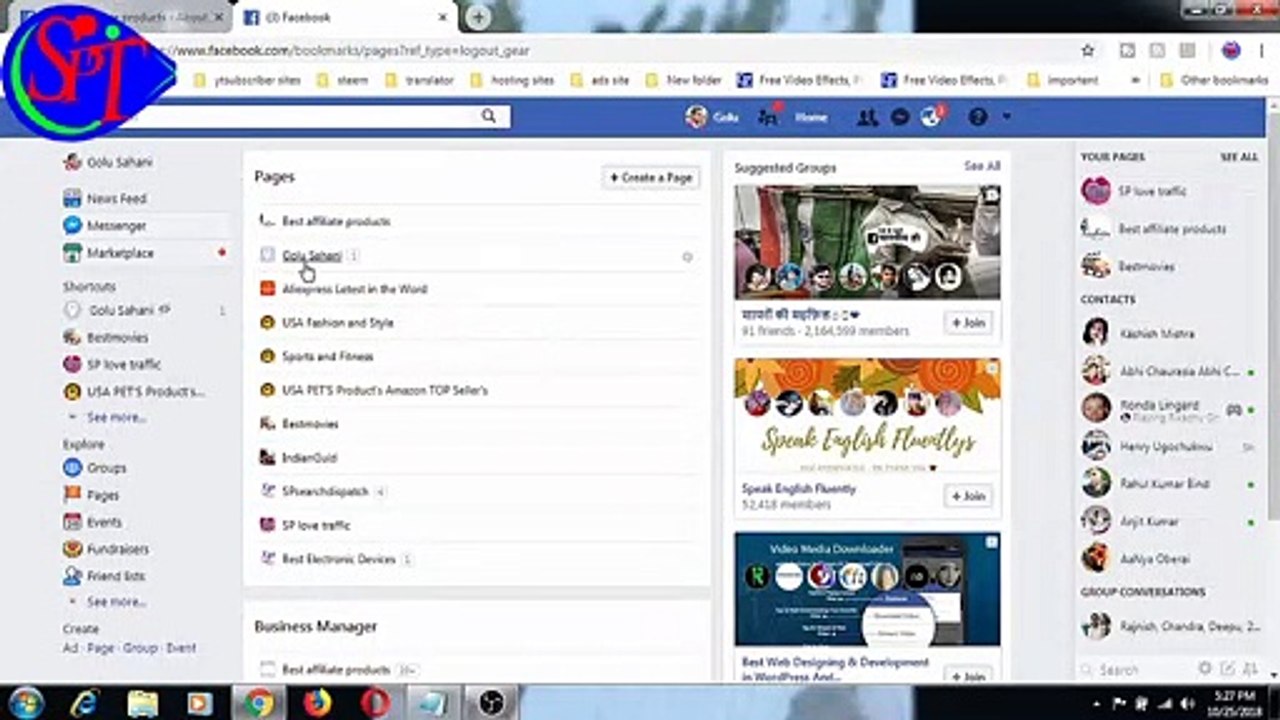Open Friend lists under Explore
Screen dimensions: 1280x720
click(x=115, y=576)
